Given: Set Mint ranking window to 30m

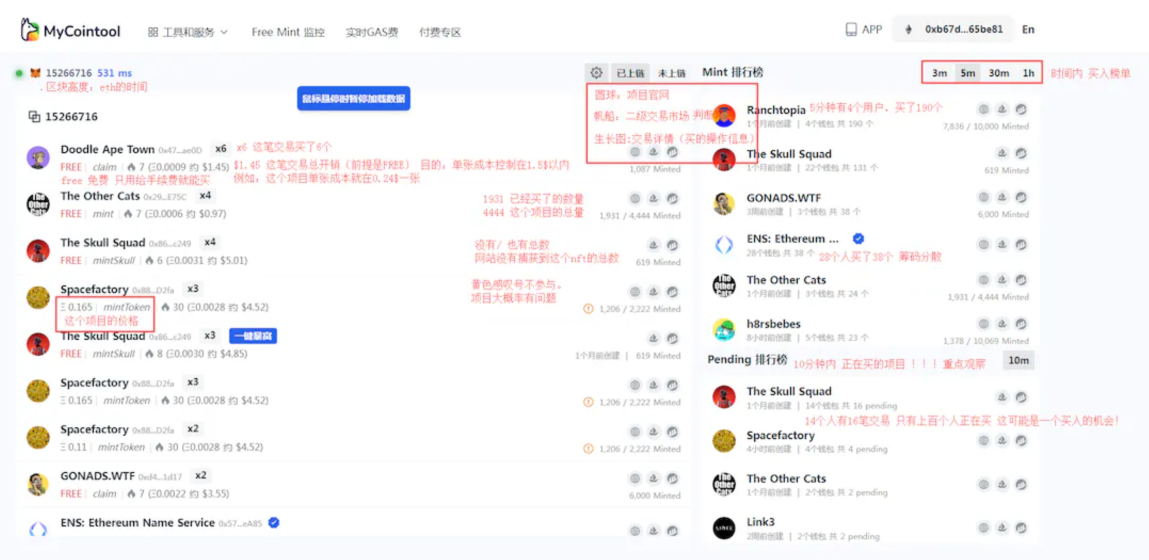Looking at the screenshot, I should [x=999, y=73].
